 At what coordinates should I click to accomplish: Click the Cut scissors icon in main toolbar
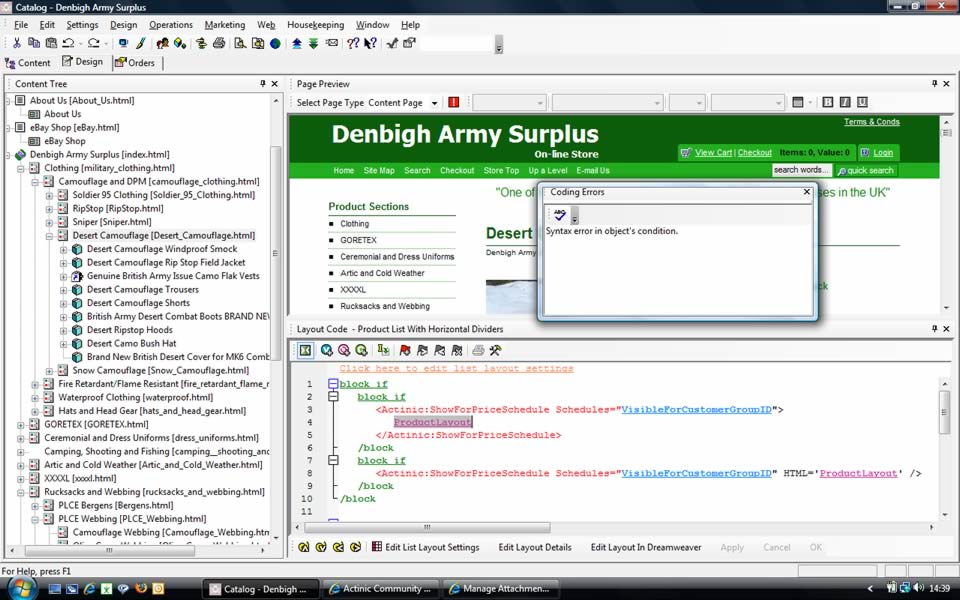(17, 43)
